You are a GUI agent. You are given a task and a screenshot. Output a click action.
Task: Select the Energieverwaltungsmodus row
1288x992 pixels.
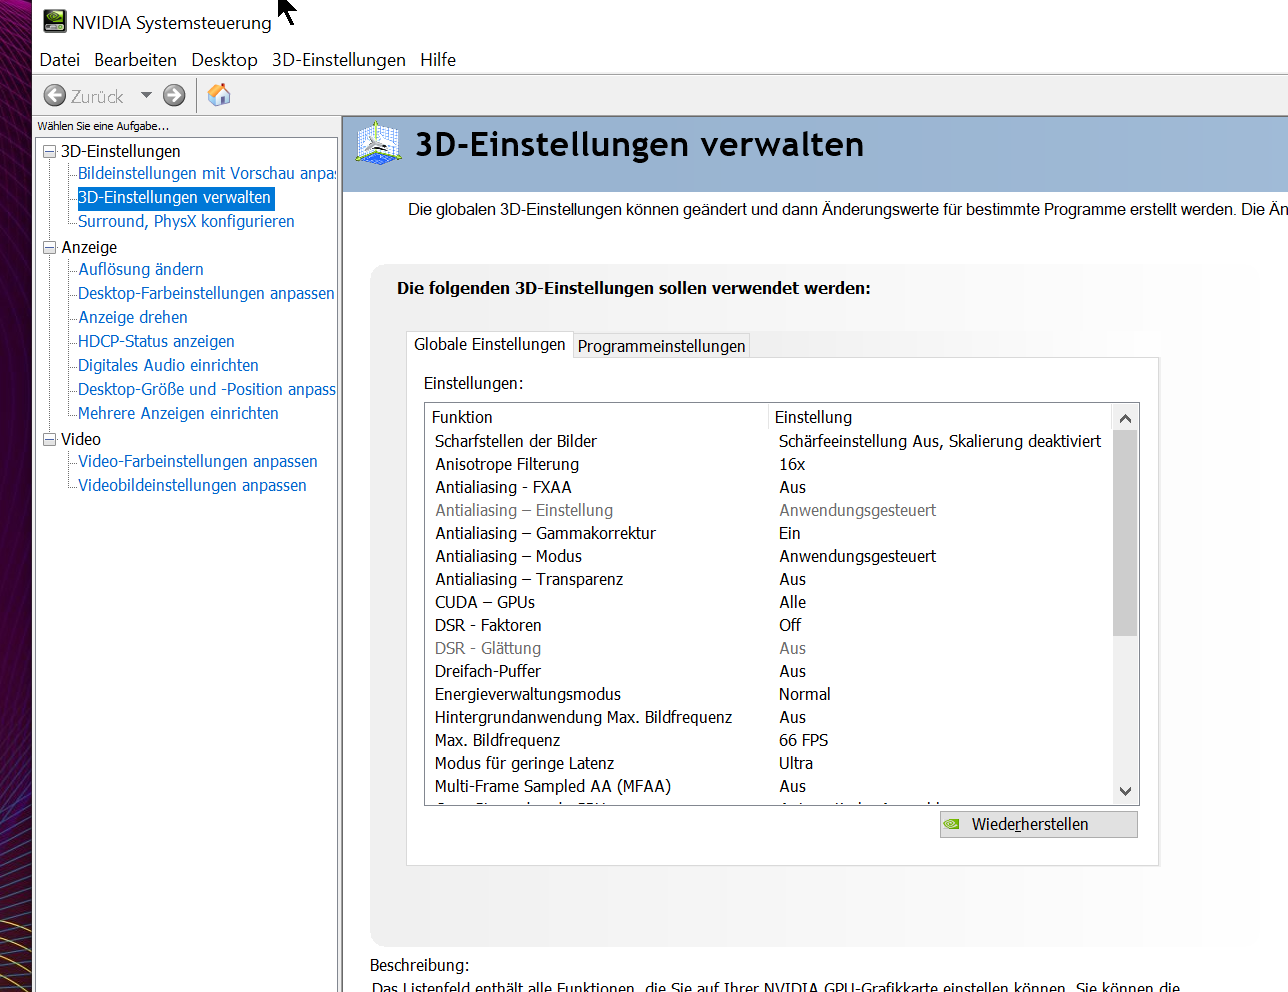coord(768,694)
